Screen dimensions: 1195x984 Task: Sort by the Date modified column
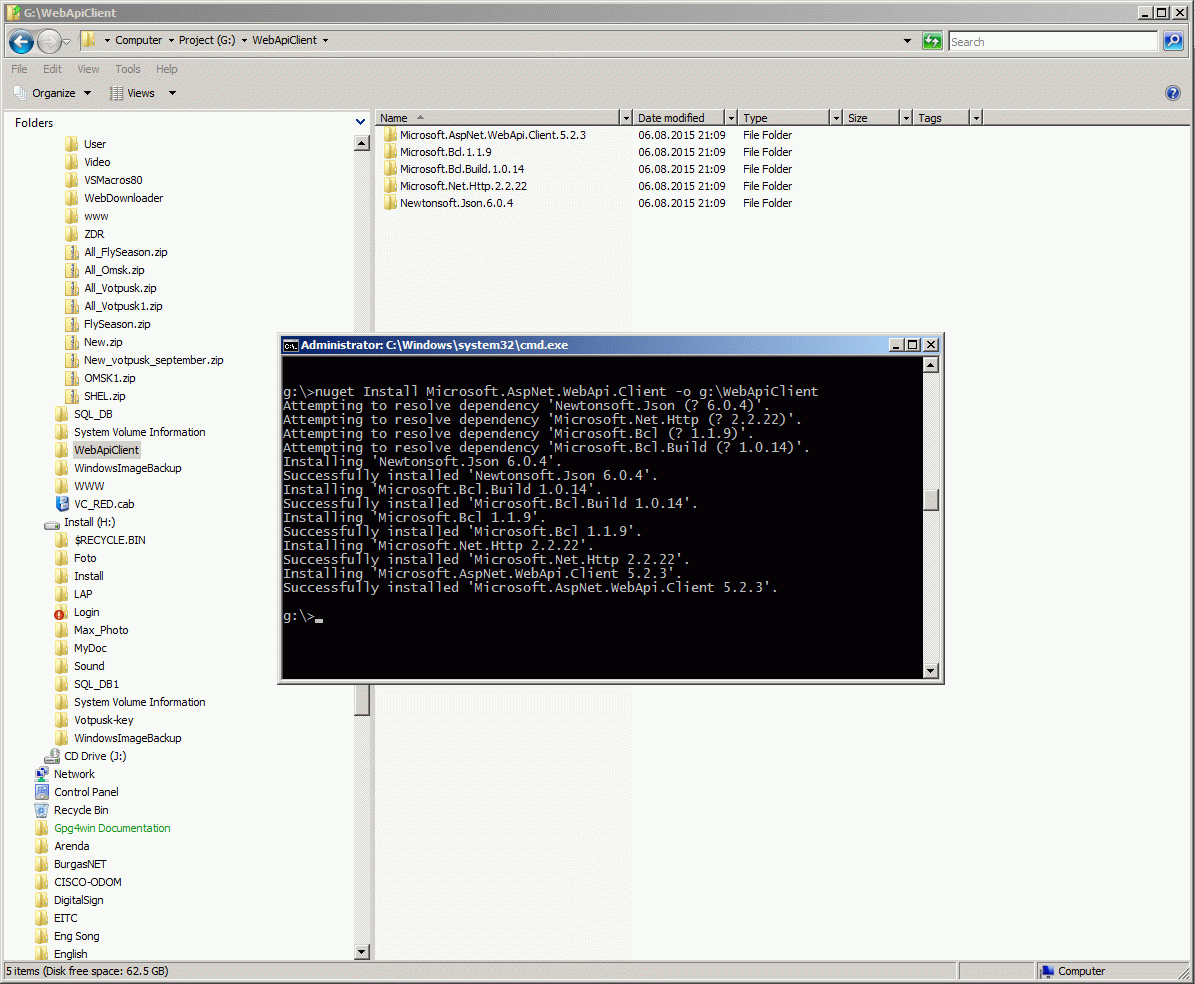pyautogui.click(x=678, y=117)
